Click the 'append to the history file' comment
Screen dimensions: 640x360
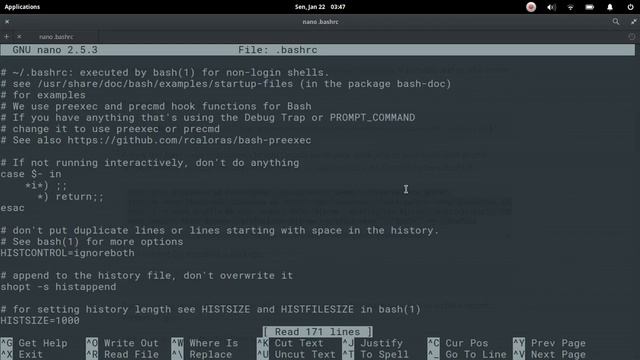pyautogui.click(x=147, y=276)
